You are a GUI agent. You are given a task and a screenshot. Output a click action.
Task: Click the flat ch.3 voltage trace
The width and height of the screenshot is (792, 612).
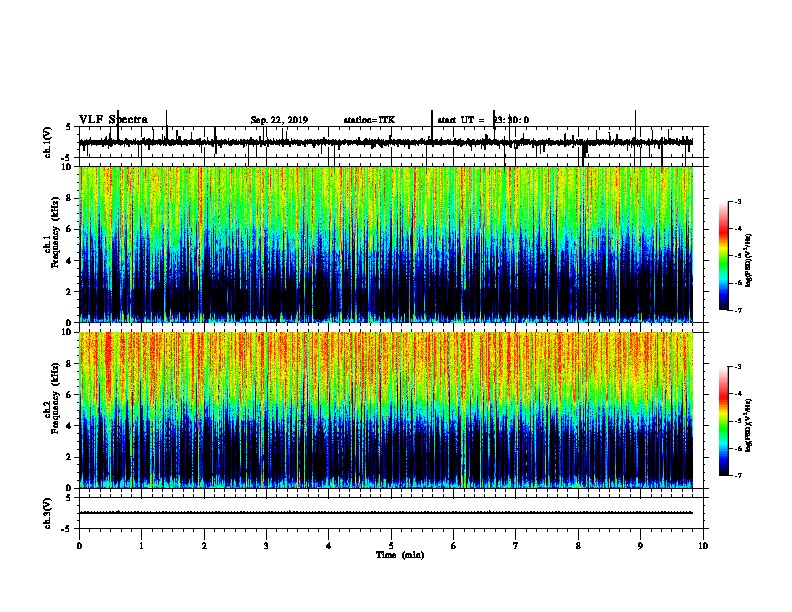(386, 513)
